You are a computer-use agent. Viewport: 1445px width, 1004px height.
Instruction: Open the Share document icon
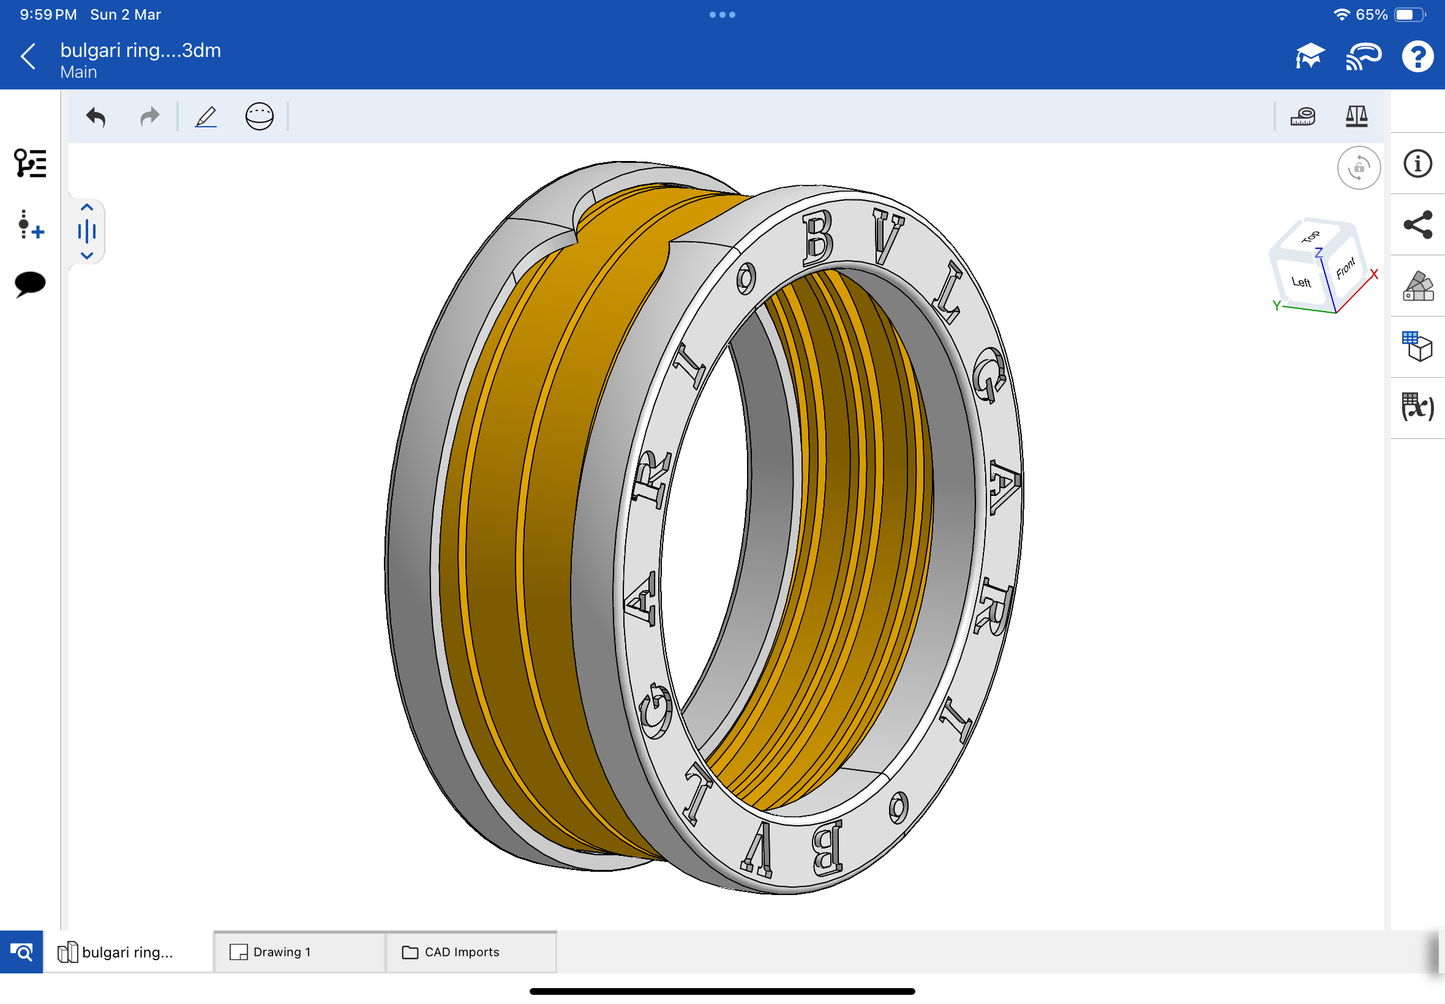tap(1417, 225)
